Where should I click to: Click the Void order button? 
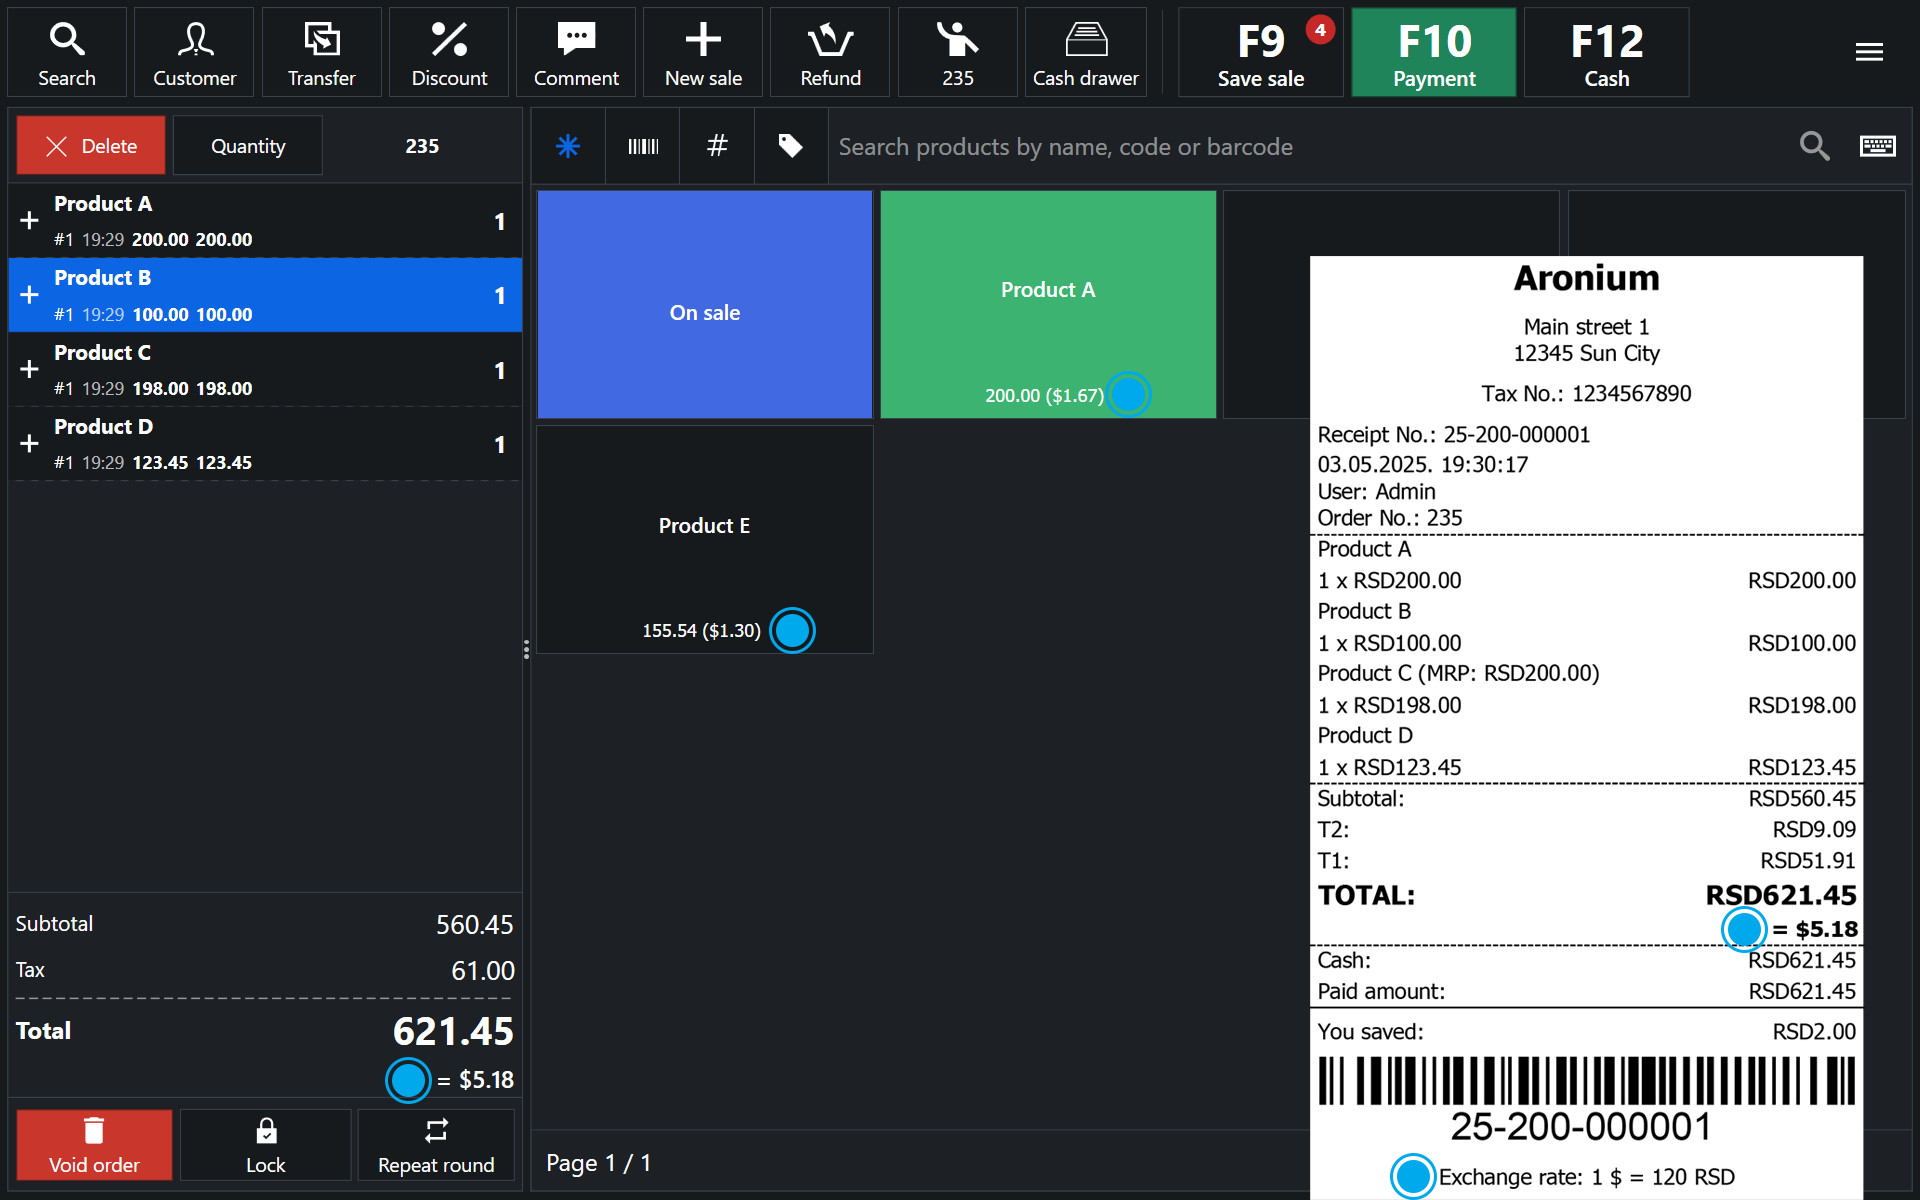click(x=94, y=1145)
